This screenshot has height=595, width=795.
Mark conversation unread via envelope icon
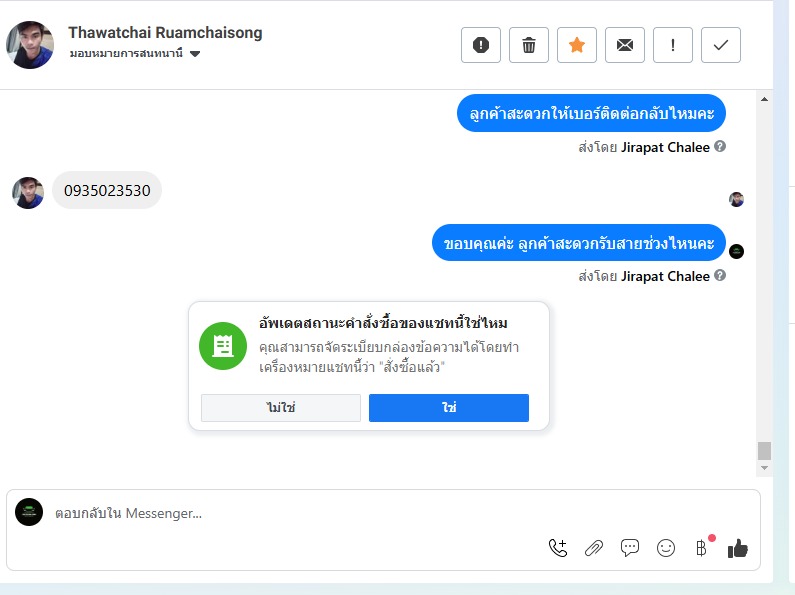click(x=625, y=45)
